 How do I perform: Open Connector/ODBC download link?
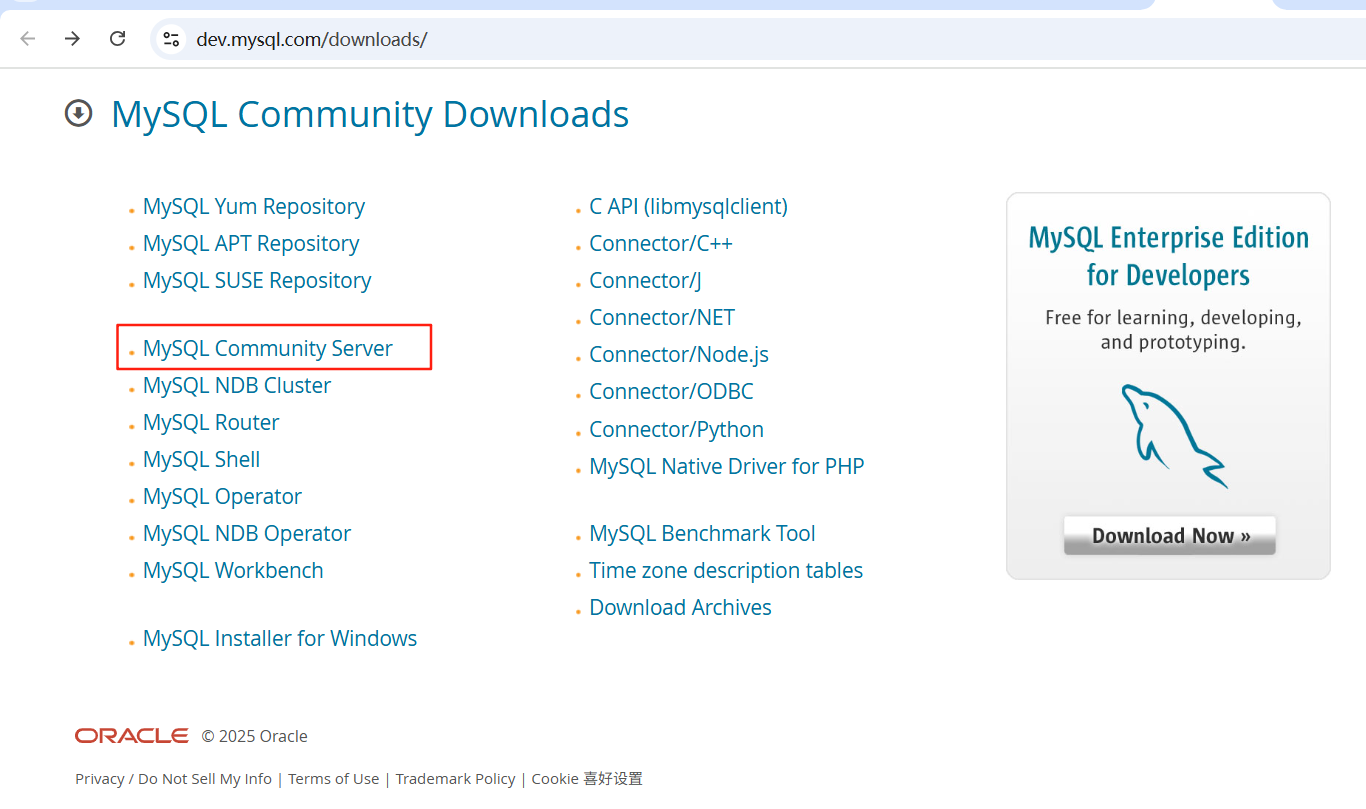pyautogui.click(x=671, y=391)
